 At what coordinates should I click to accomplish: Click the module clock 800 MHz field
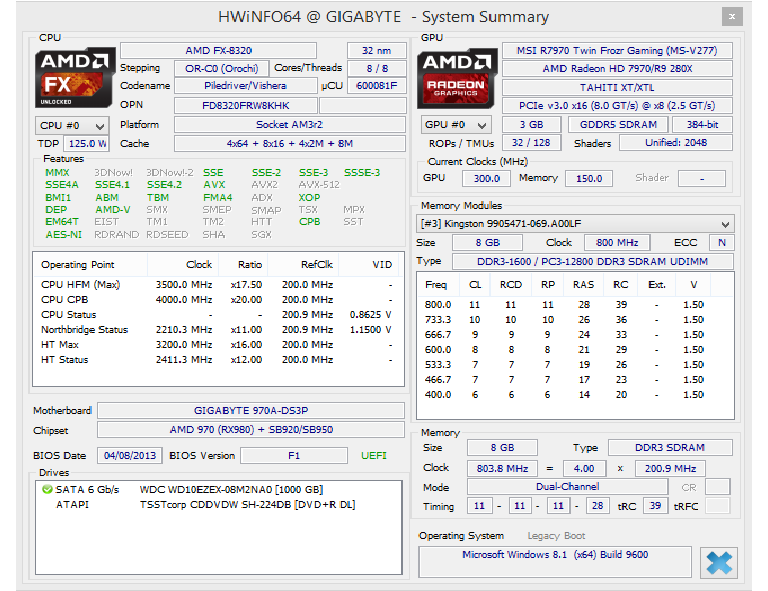click(617, 242)
